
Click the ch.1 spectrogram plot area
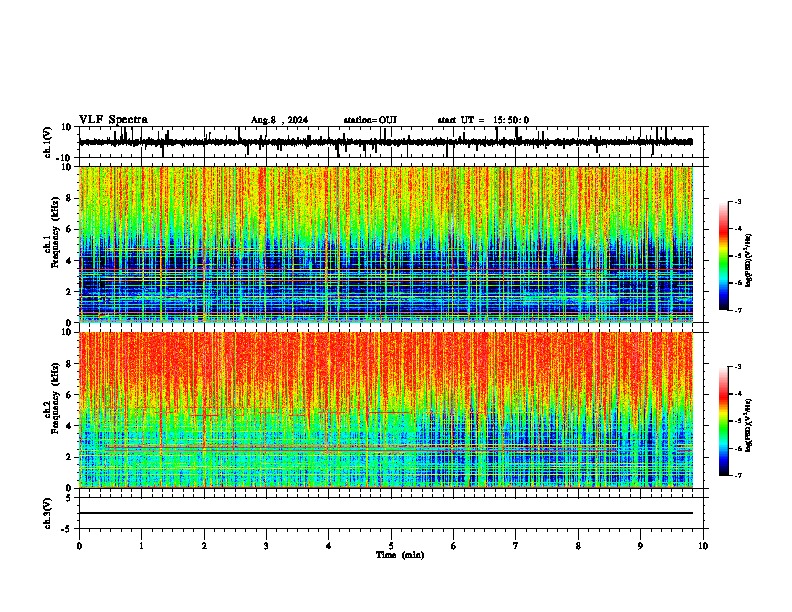pyautogui.click(x=386, y=244)
